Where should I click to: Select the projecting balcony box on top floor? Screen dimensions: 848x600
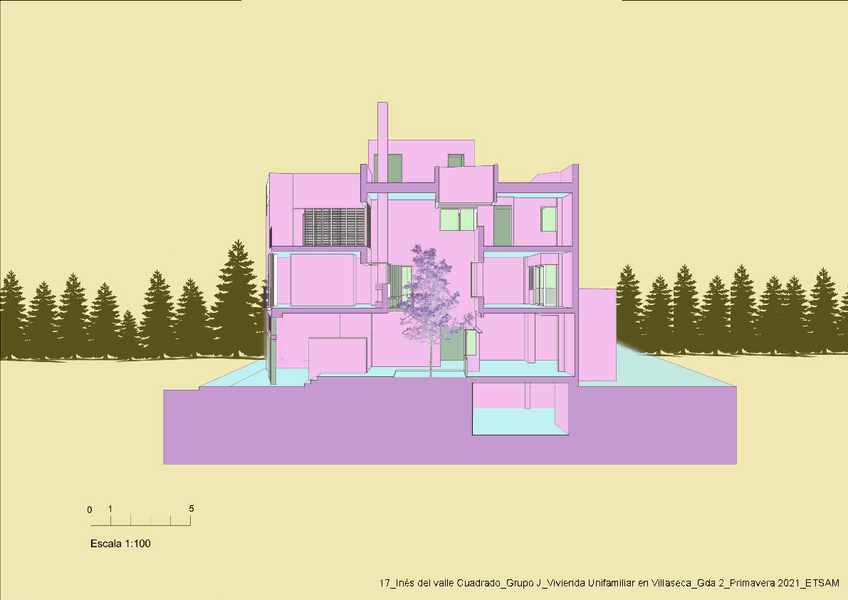pos(467,184)
